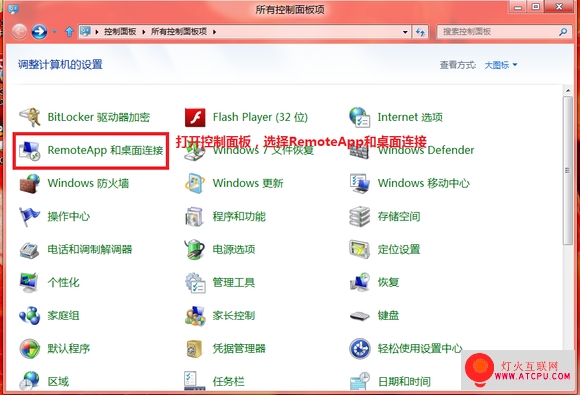Refresh the control panel view

click(x=420, y=32)
